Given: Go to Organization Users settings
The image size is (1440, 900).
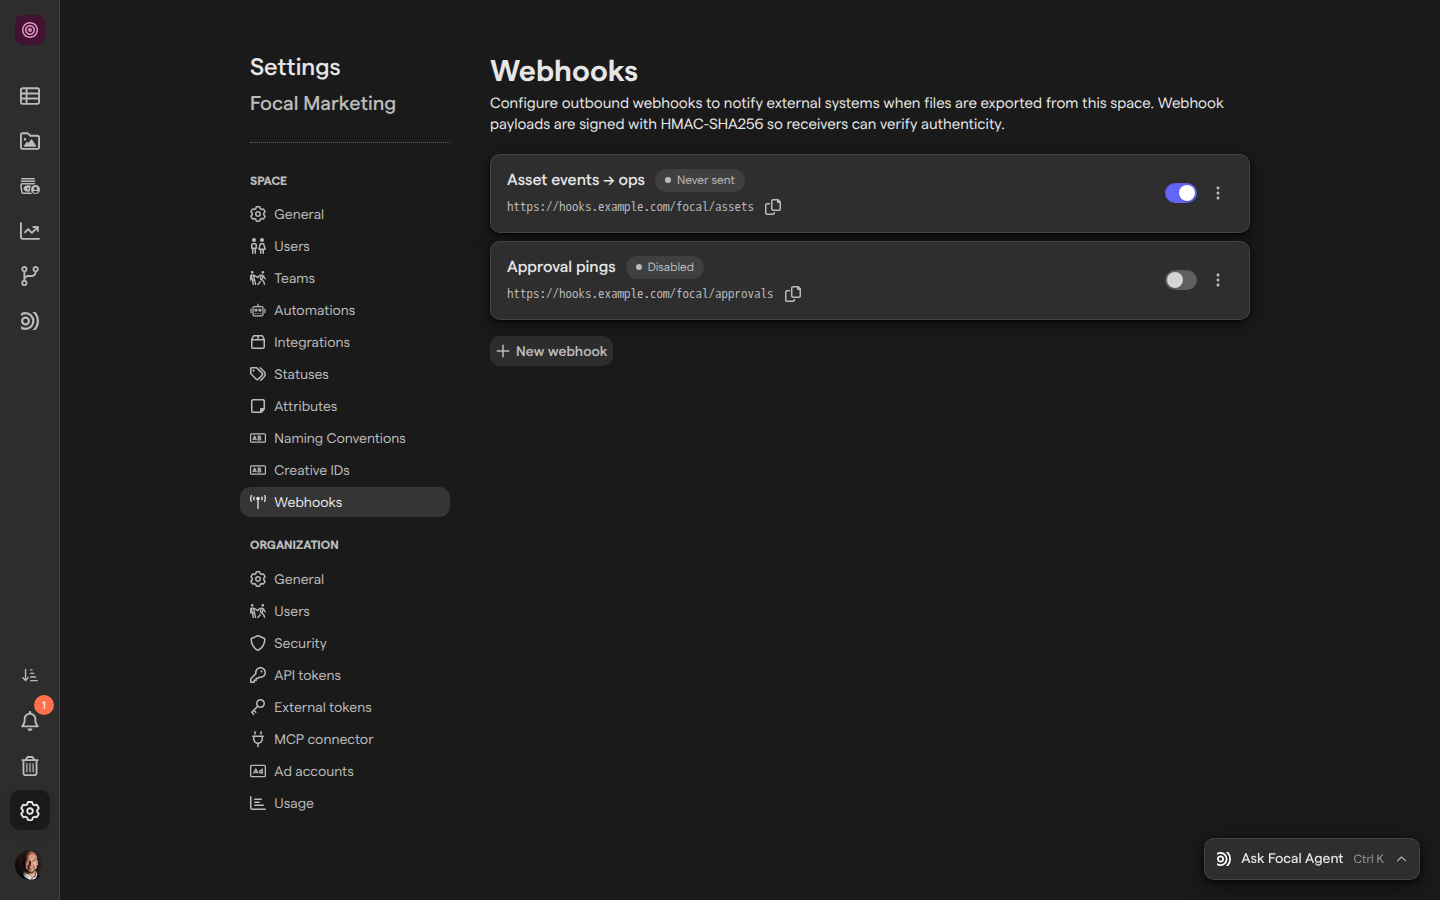Looking at the screenshot, I should coord(345,611).
